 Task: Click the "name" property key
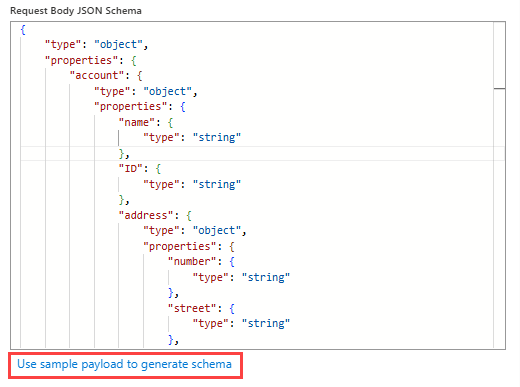pyautogui.click(x=137, y=123)
